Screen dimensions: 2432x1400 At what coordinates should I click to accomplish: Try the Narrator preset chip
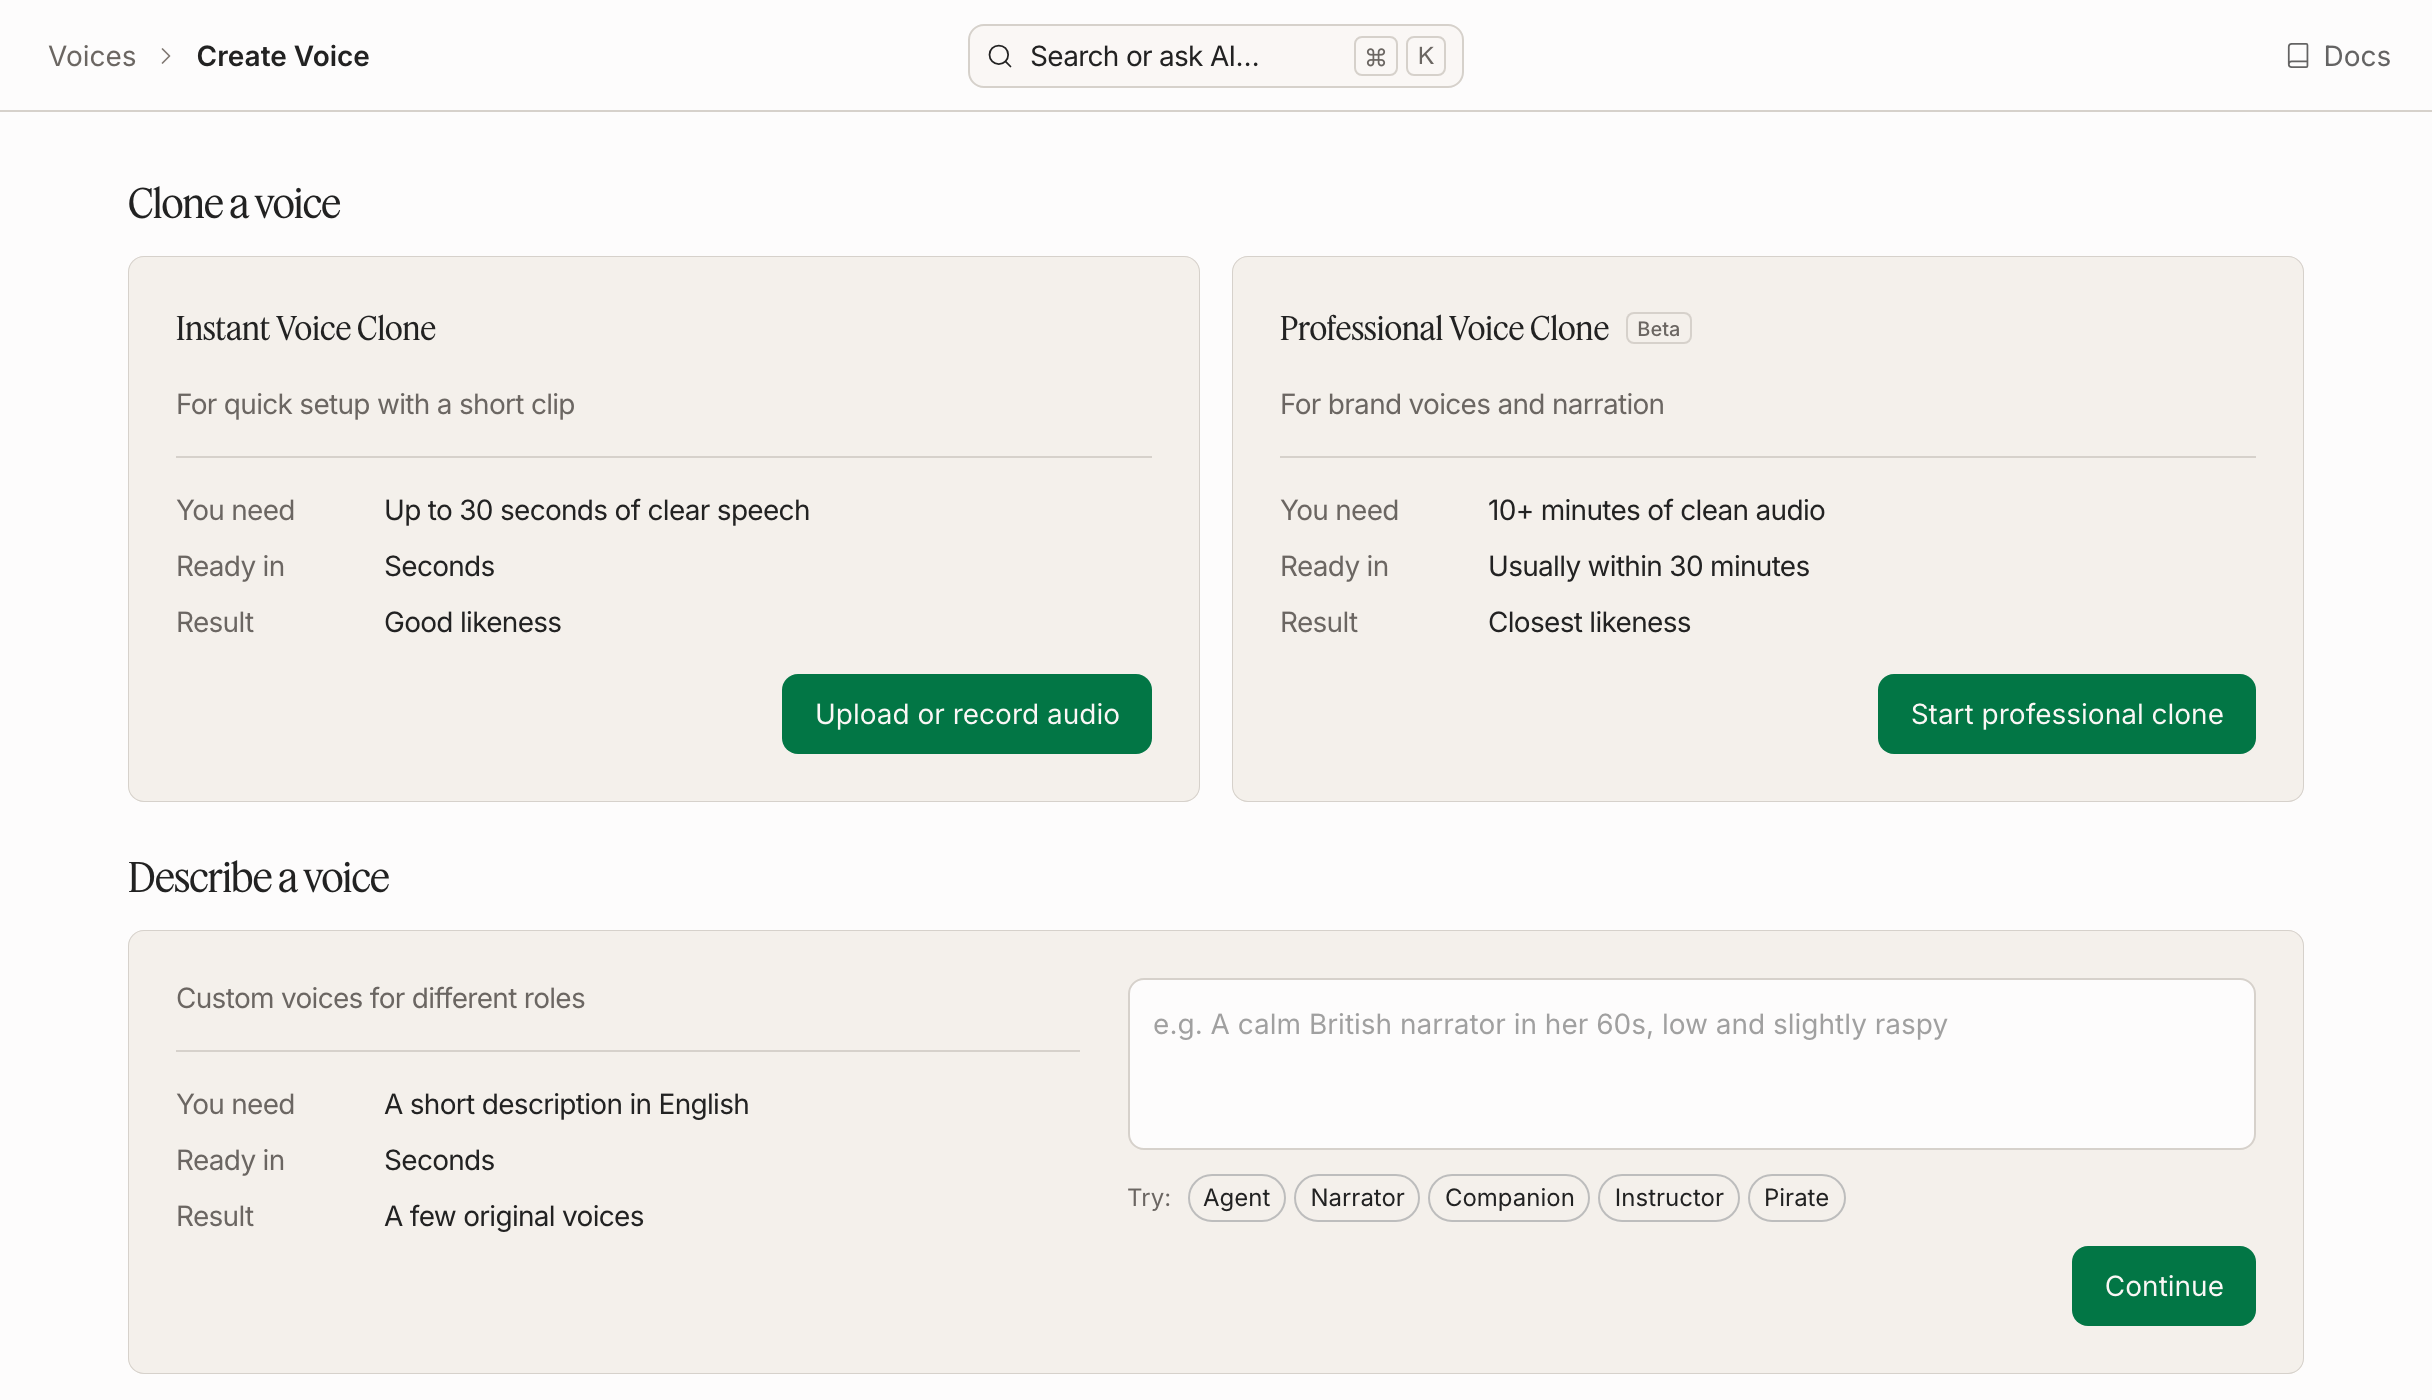coord(1357,1198)
